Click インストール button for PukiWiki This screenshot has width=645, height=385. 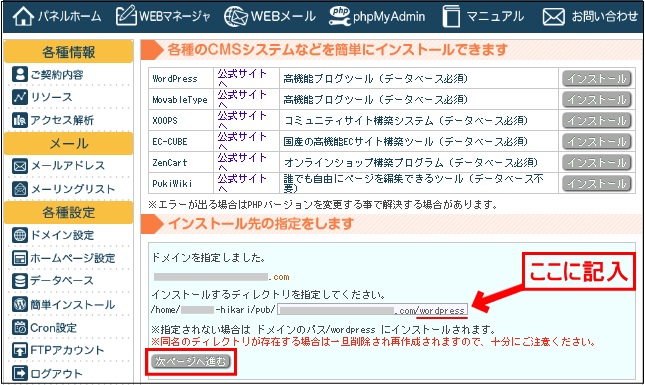[x=596, y=183]
